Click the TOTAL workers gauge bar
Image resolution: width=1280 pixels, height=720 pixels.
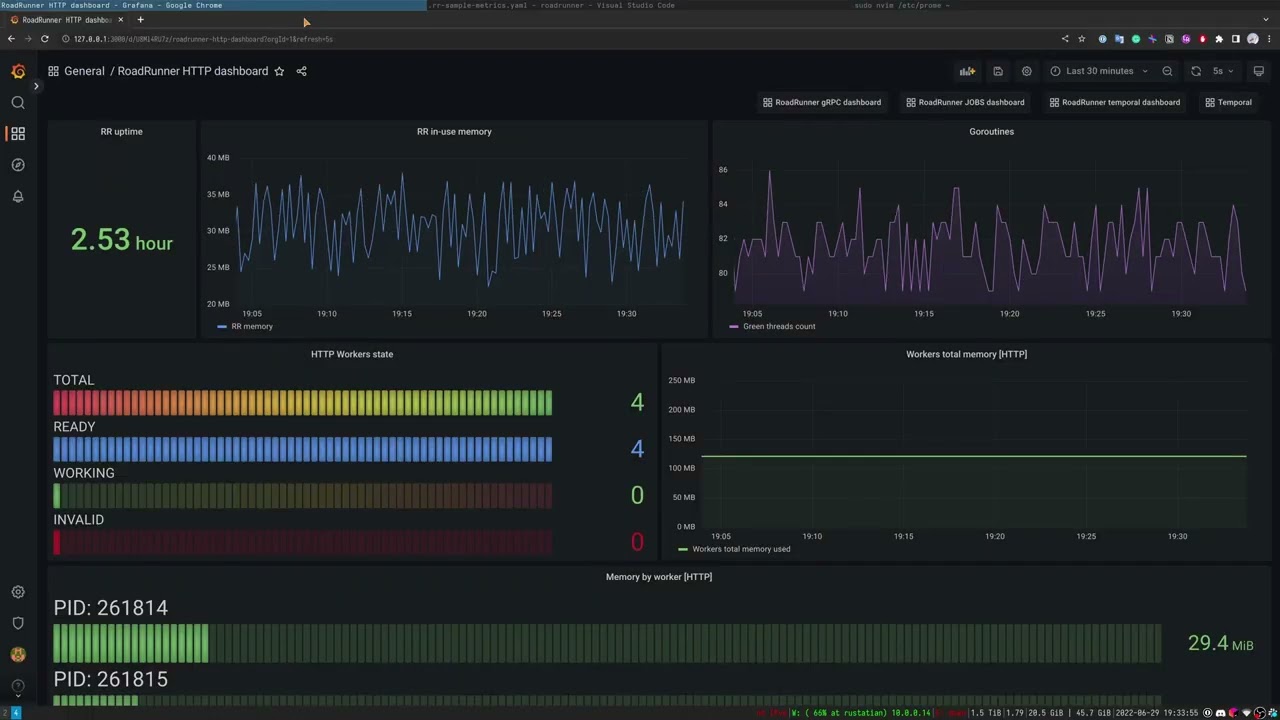[302, 403]
